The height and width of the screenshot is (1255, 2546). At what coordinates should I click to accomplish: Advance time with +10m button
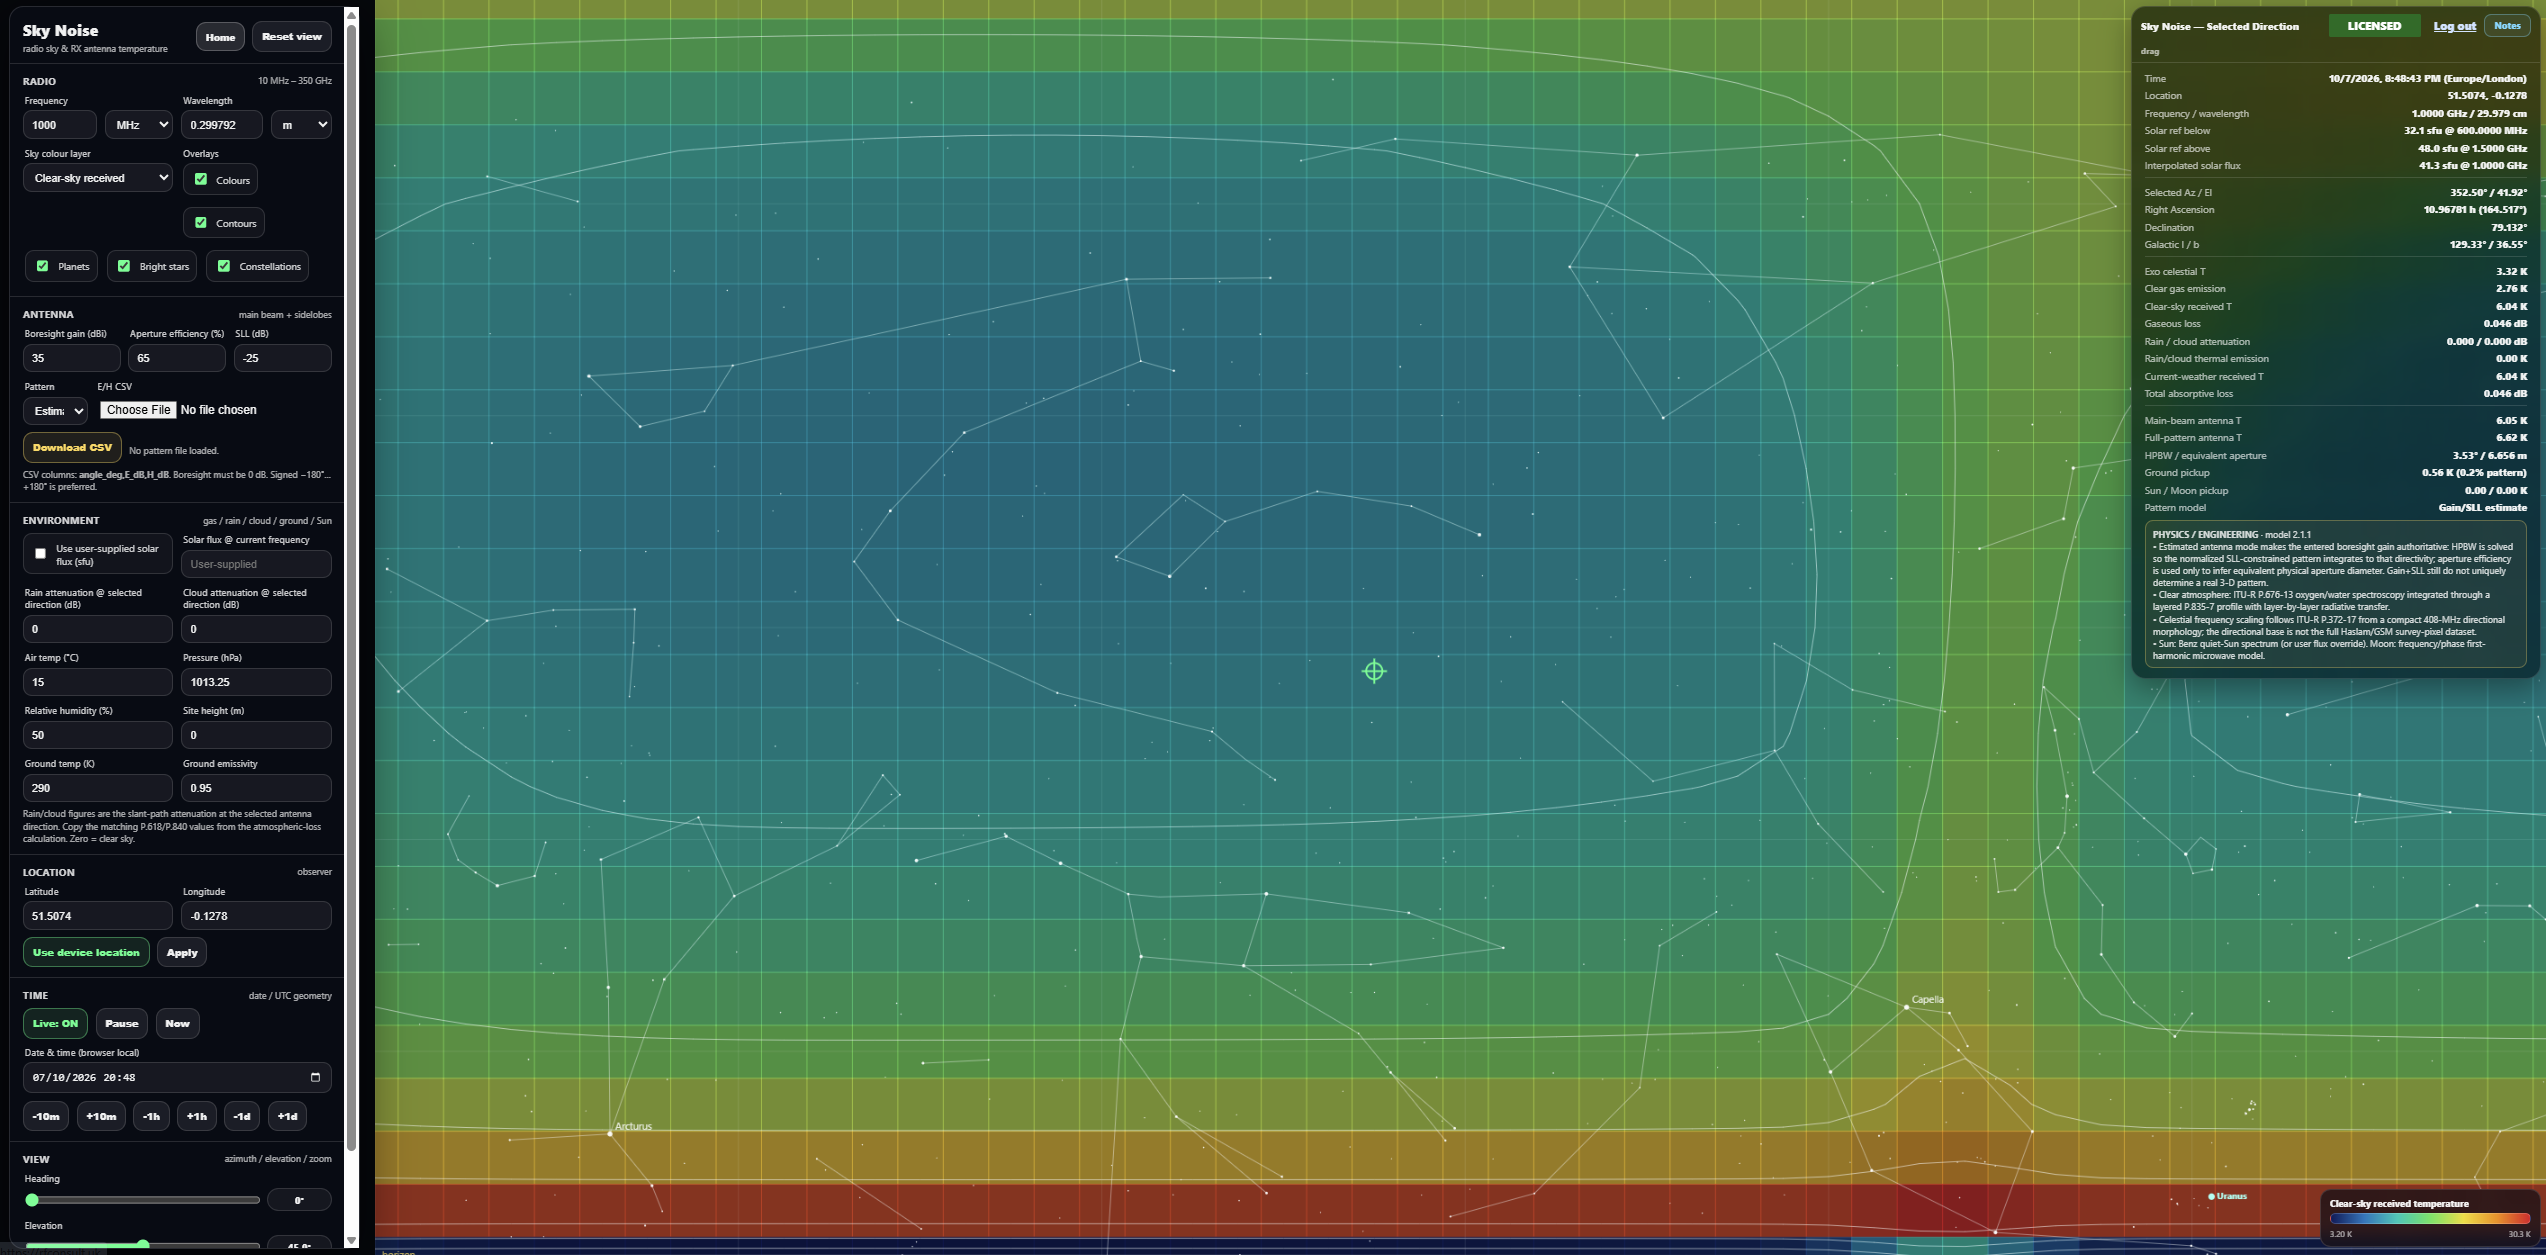[101, 1116]
